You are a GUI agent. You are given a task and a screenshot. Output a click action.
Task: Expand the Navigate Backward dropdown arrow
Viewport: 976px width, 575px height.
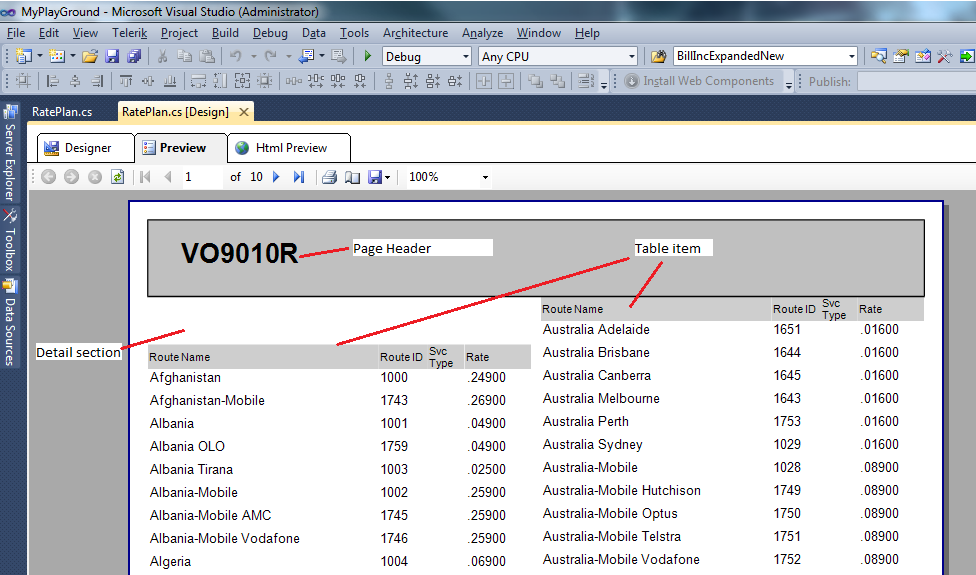(x=322, y=56)
